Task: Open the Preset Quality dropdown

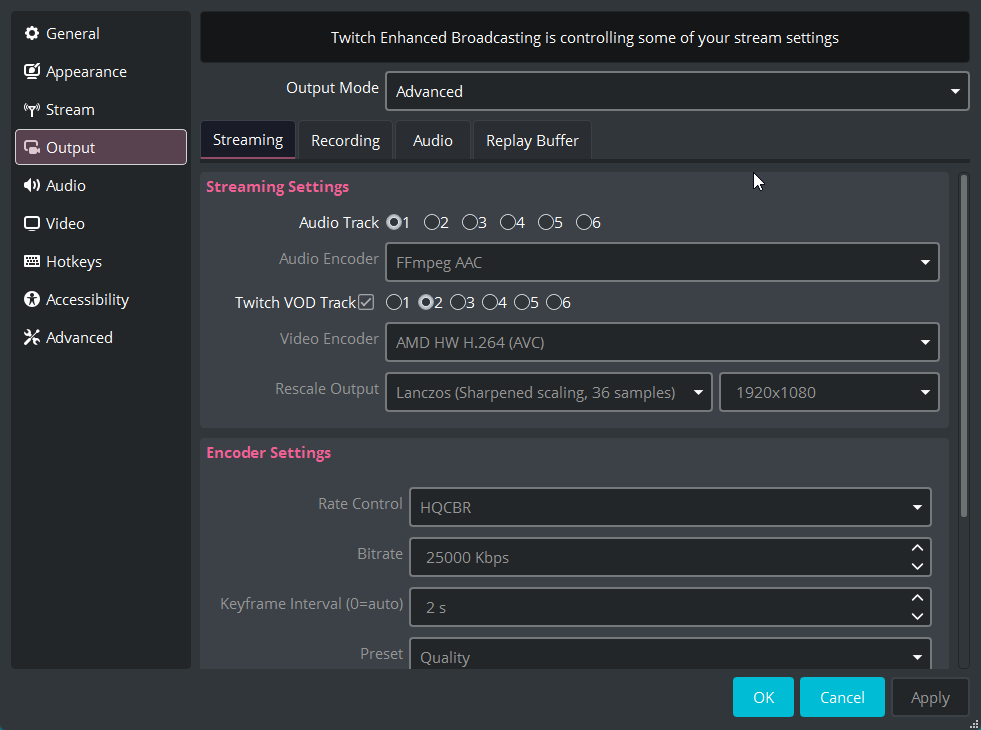Action: point(670,654)
